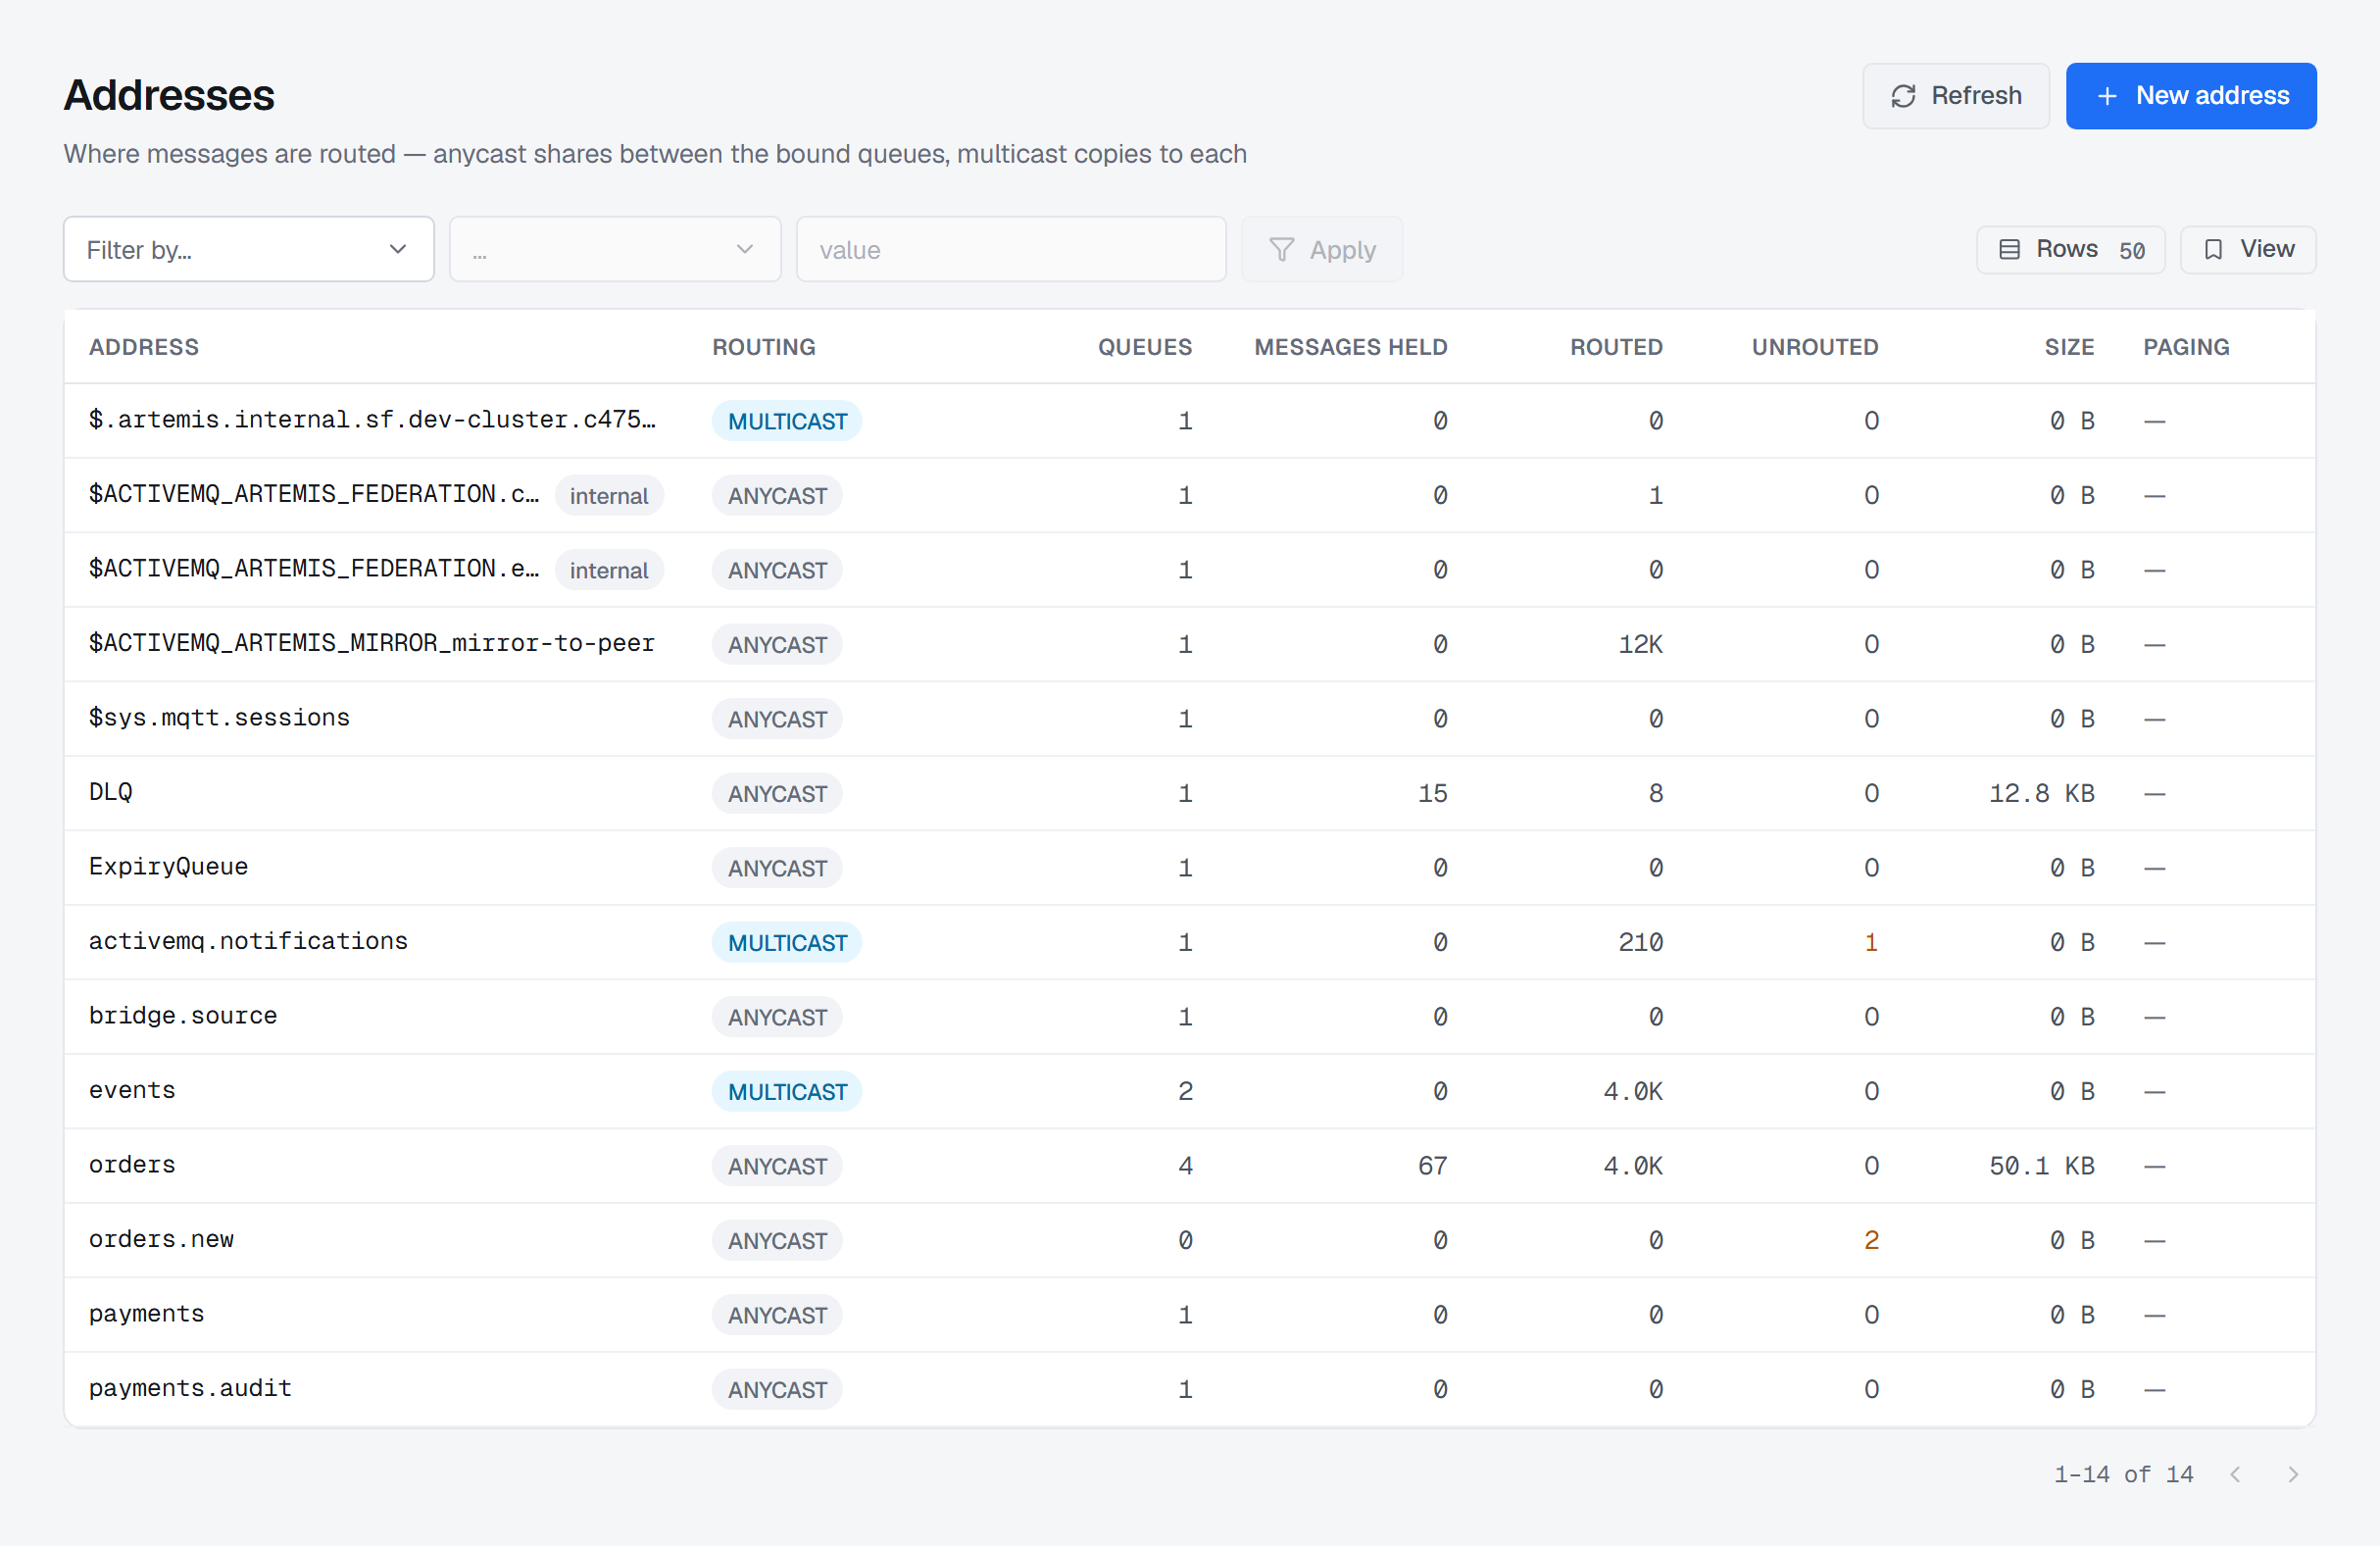Open the Filter by dropdown
Screen dimensions: 2380x1546
pos(249,250)
